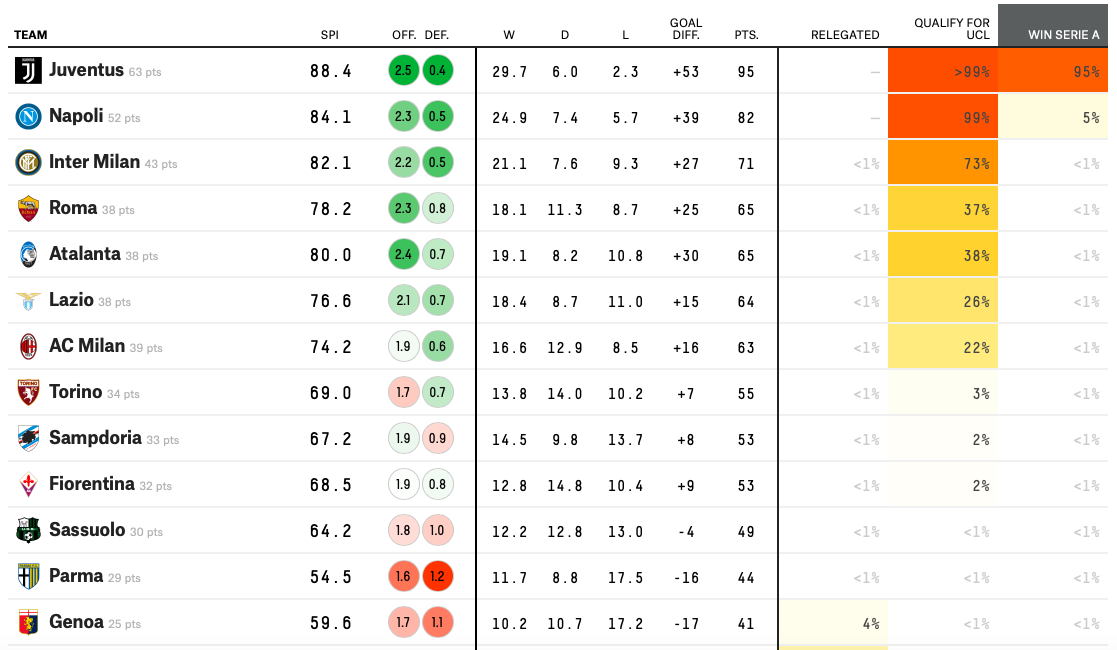Viewport: 1117px width, 650px height.
Task: Open the Fiorentina team name link
Action: [91, 484]
